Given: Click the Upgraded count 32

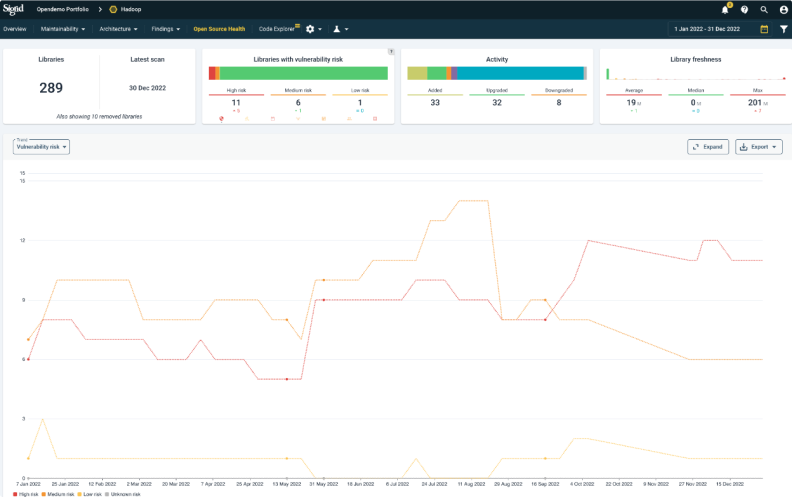Looking at the screenshot, I should (x=497, y=103).
